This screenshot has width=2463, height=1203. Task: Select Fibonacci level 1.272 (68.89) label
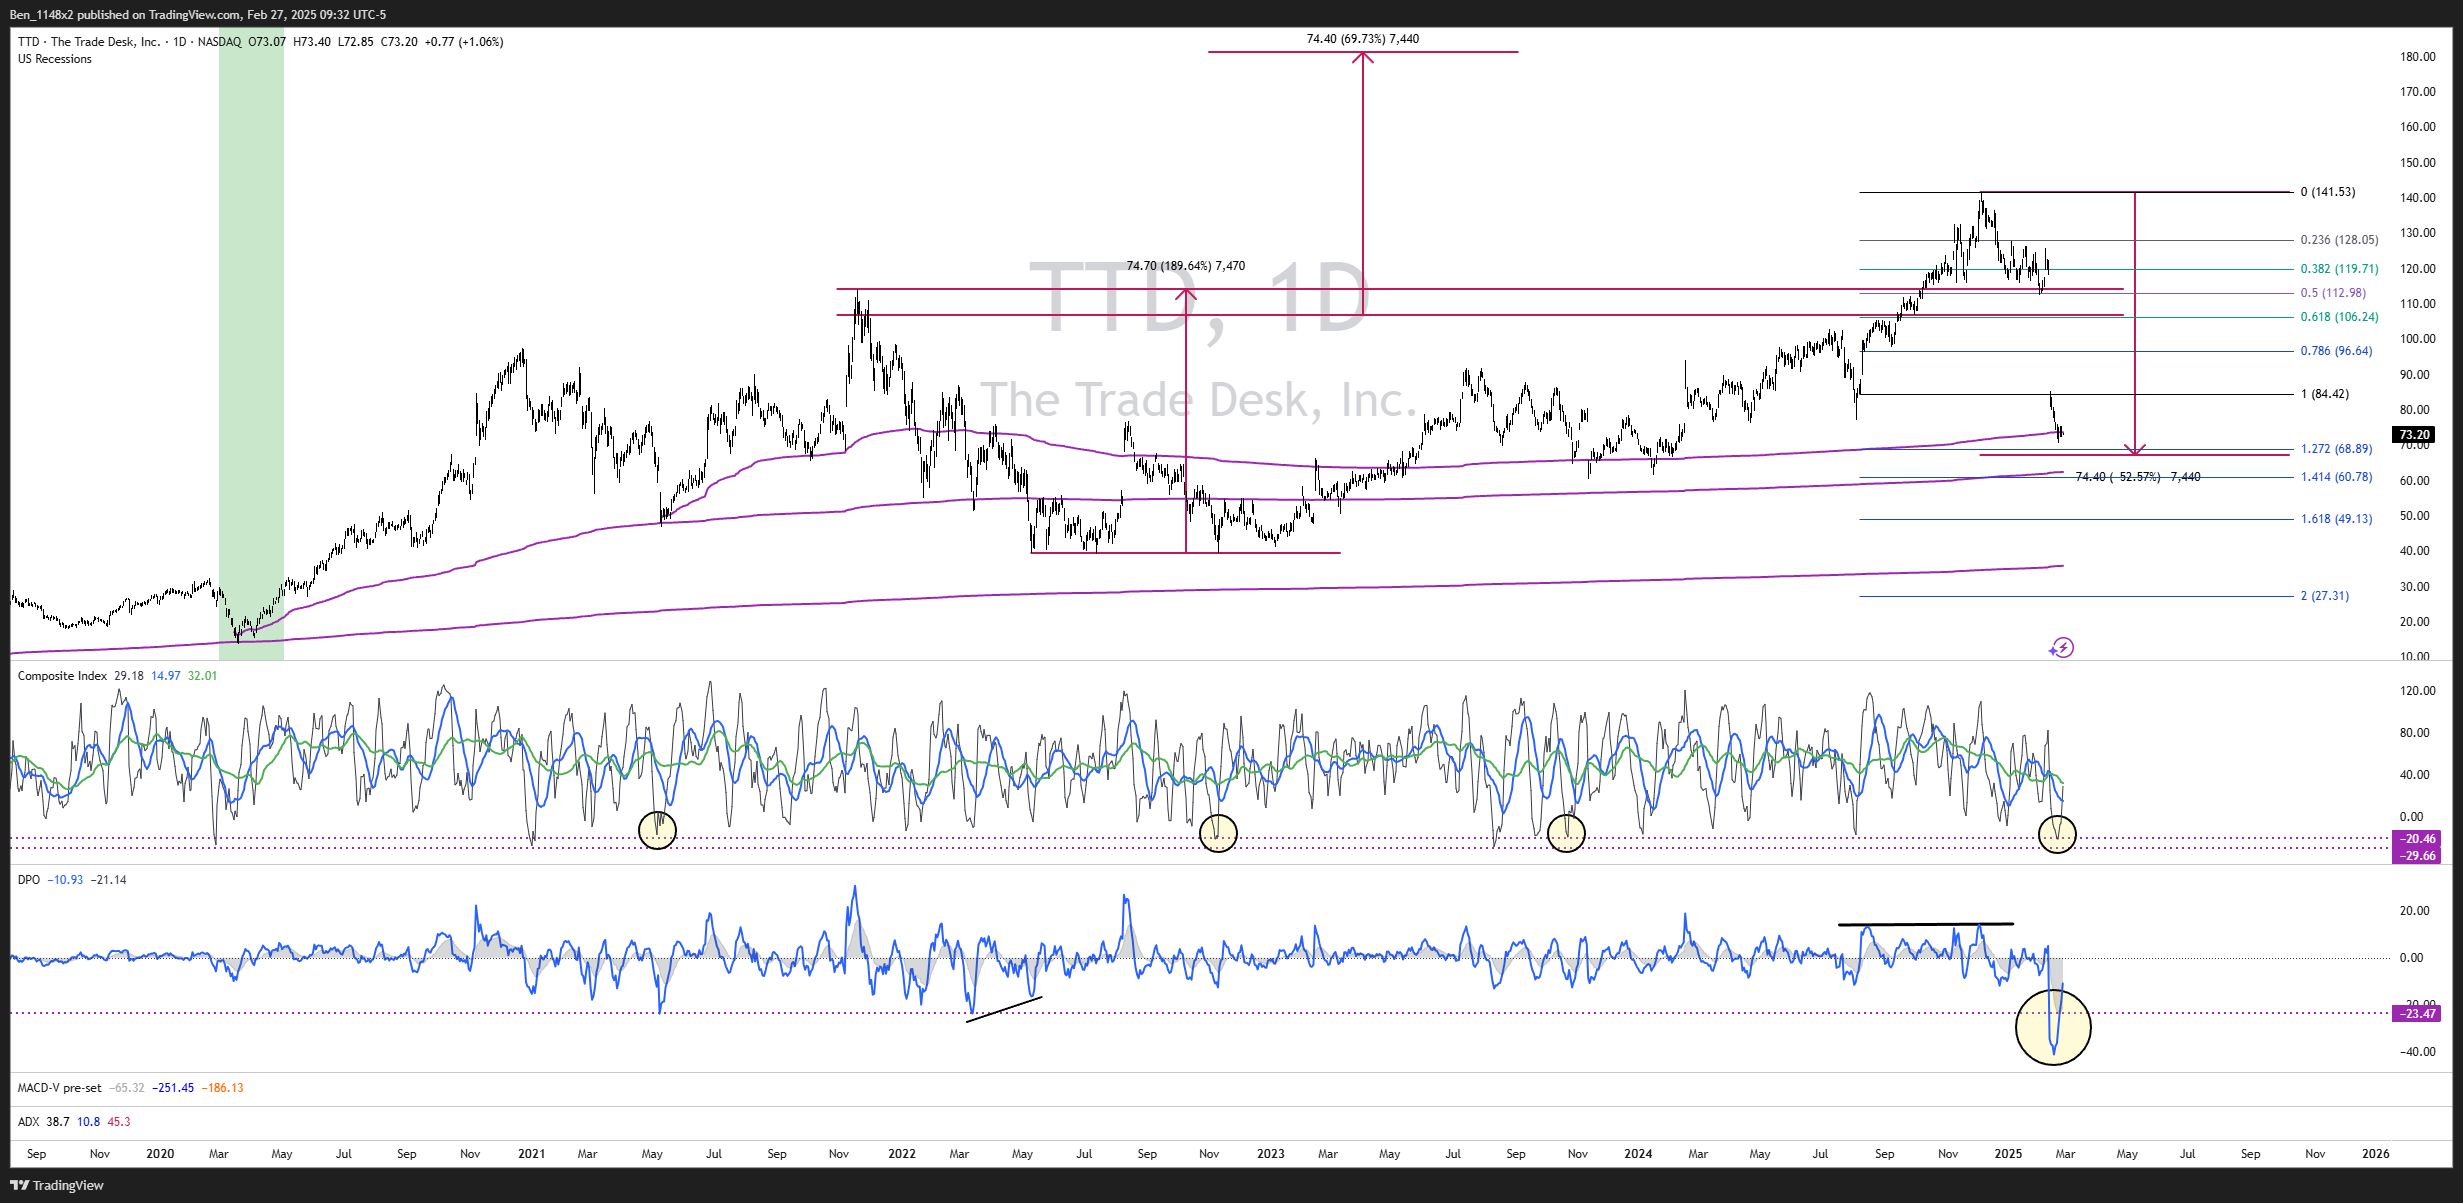(2336, 449)
